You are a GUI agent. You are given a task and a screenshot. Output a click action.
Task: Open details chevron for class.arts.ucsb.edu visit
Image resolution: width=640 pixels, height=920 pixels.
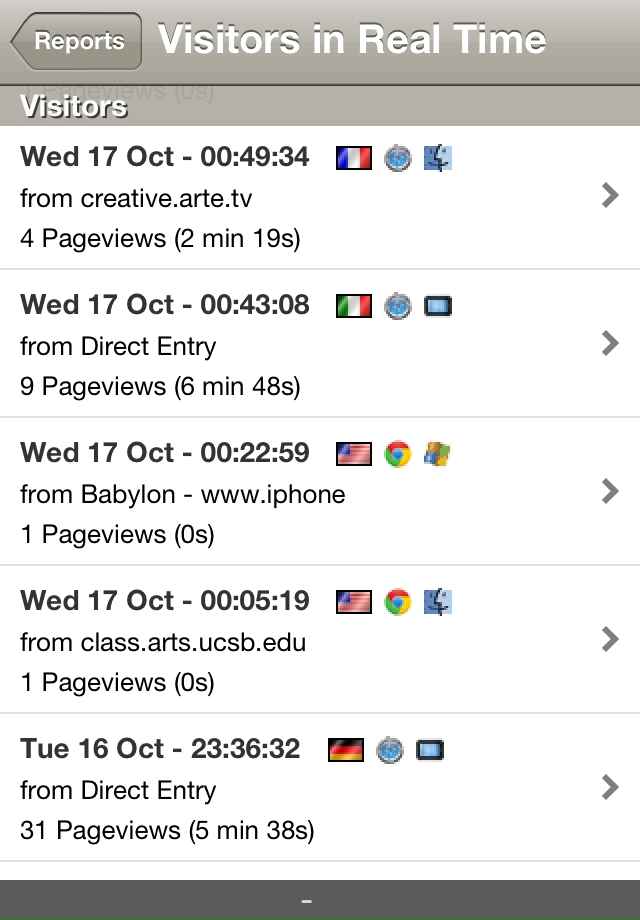(610, 639)
